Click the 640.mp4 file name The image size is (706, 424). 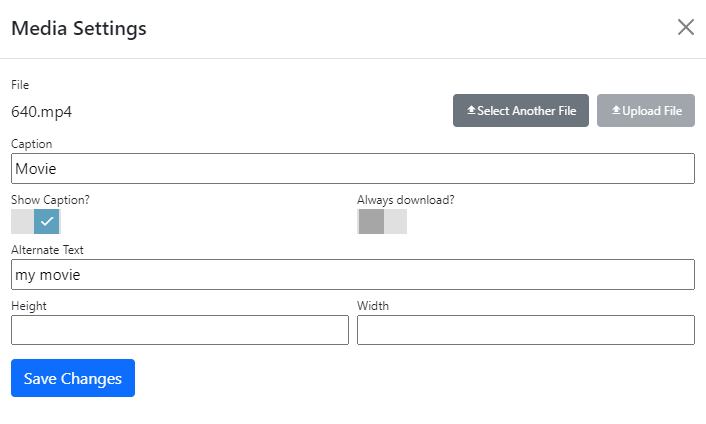[x=41, y=111]
